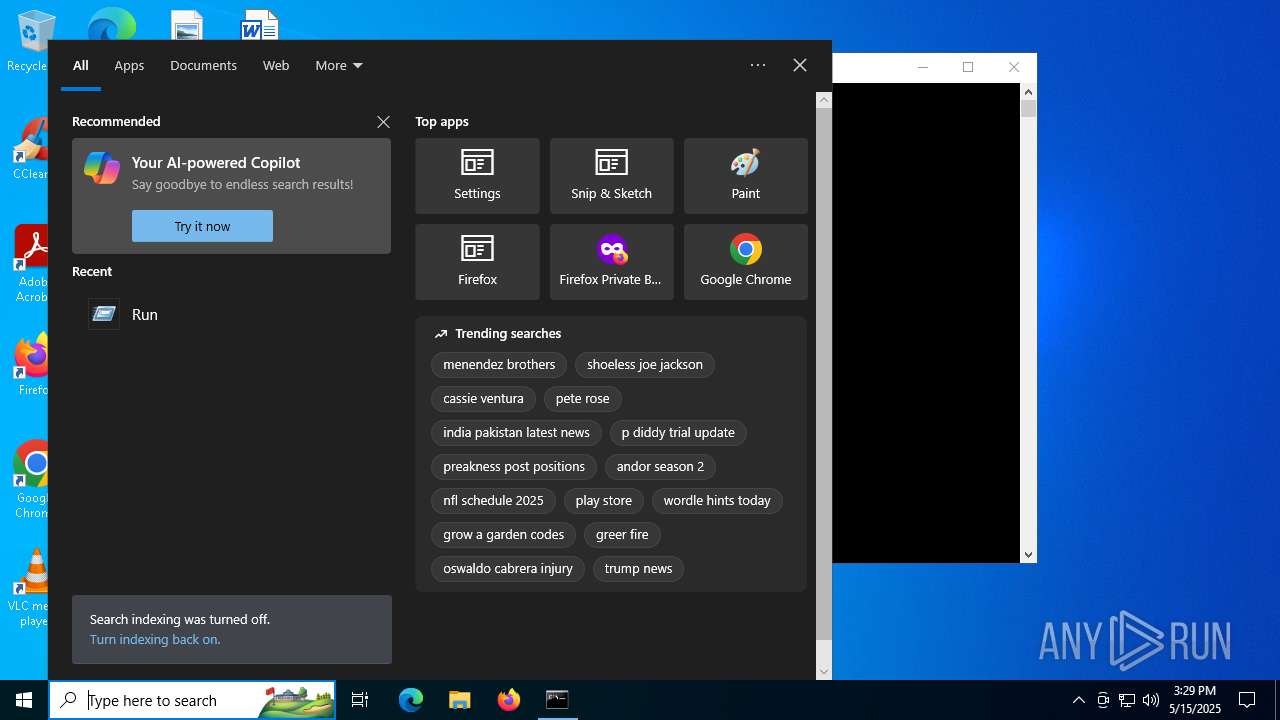Search trending menendez brothers

click(x=499, y=364)
